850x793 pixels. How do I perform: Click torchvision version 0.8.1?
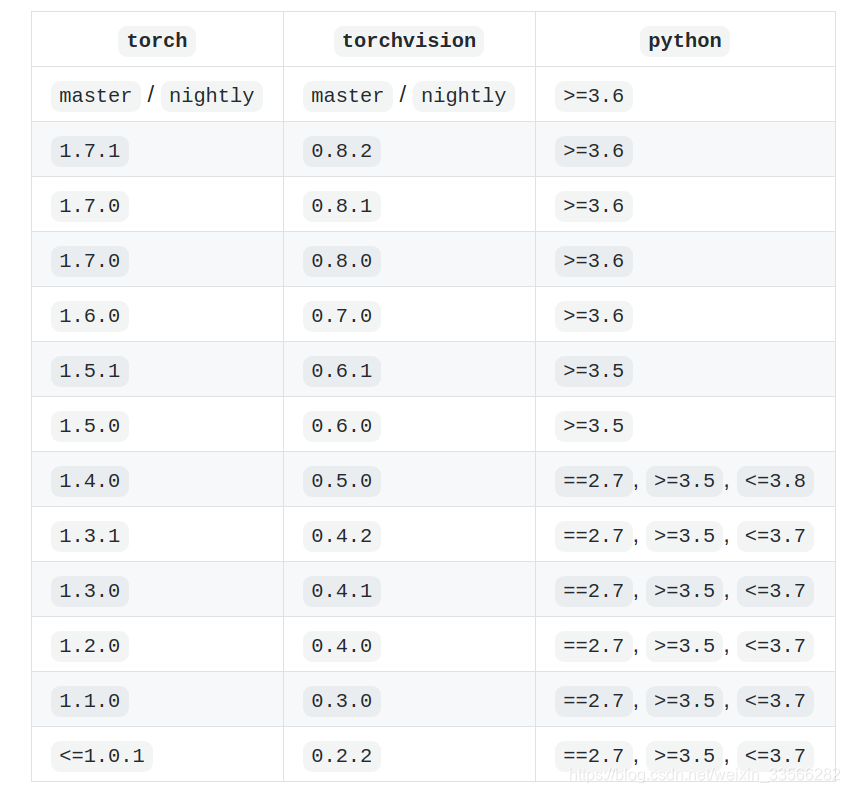click(x=342, y=207)
